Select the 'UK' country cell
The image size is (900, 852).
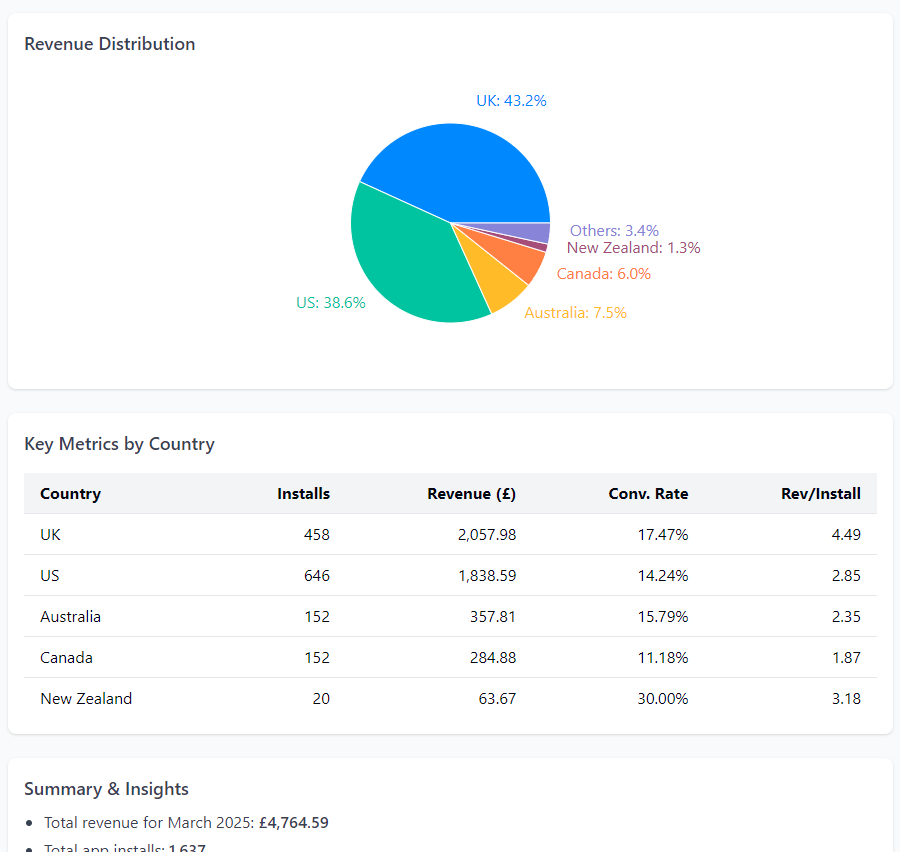51,535
